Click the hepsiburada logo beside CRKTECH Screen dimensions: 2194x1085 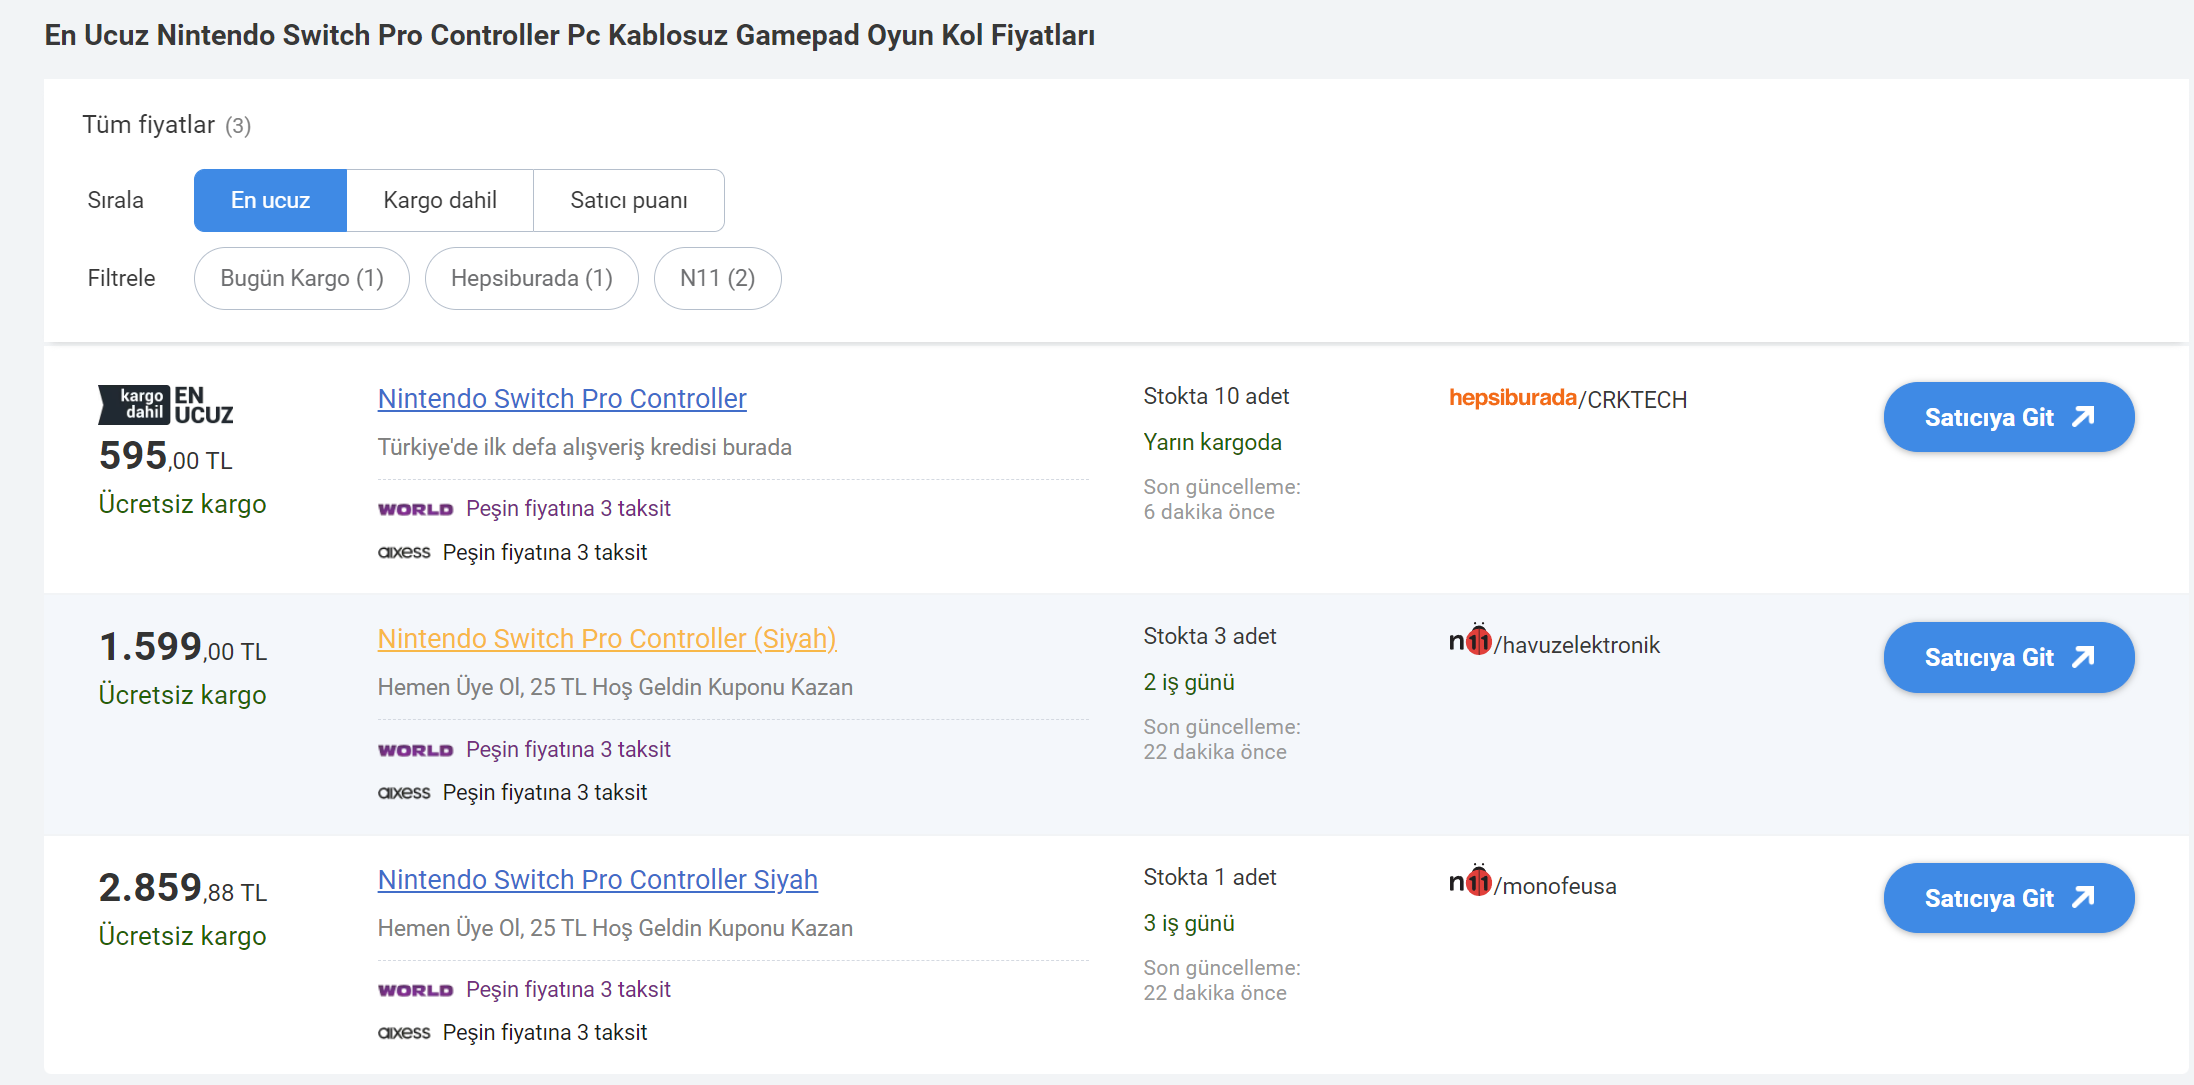click(1513, 398)
